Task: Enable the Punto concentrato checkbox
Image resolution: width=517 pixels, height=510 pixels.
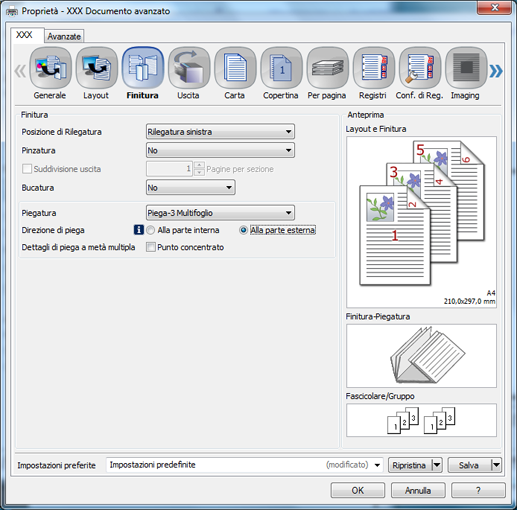Action: (x=151, y=247)
